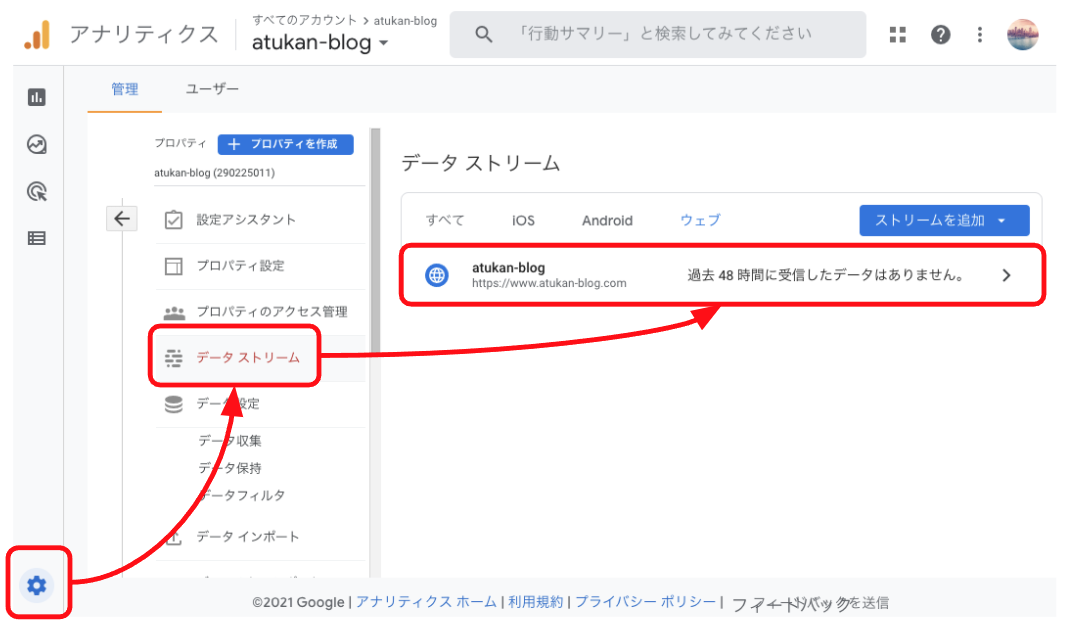
Task: Open データ保持 submenu item
Action: pos(230,468)
